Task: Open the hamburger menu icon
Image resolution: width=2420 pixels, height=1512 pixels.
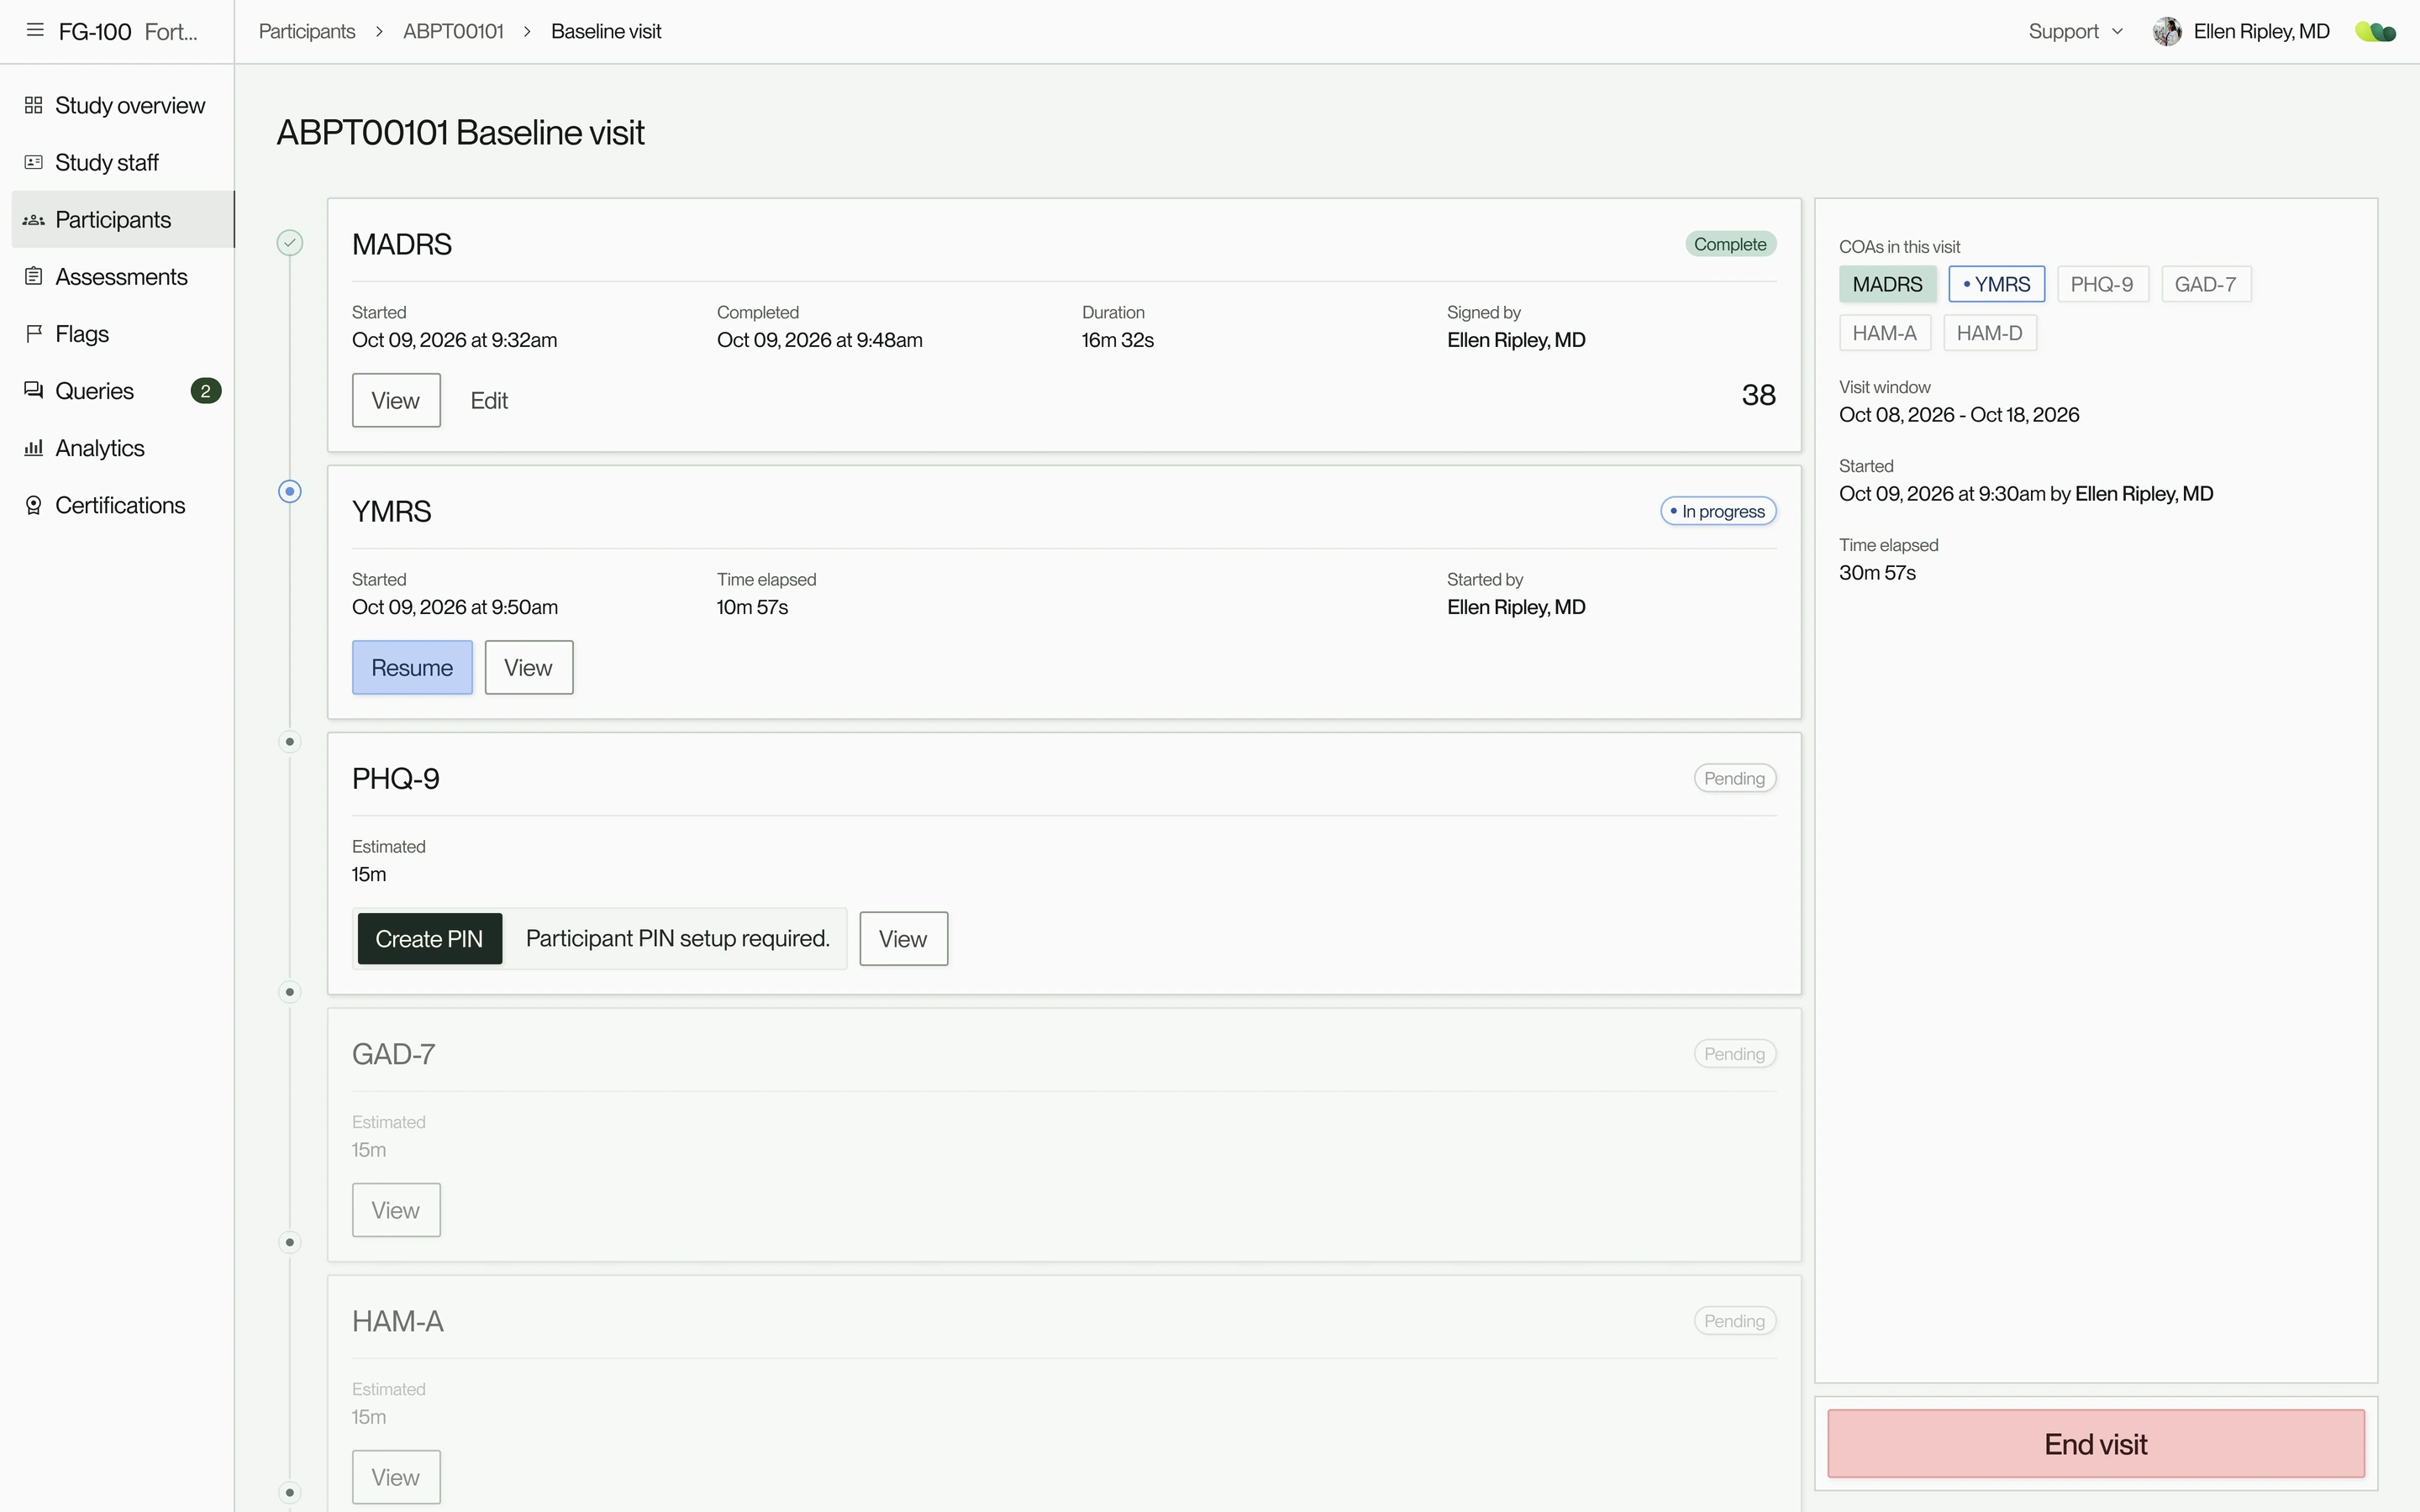Action: 35,30
